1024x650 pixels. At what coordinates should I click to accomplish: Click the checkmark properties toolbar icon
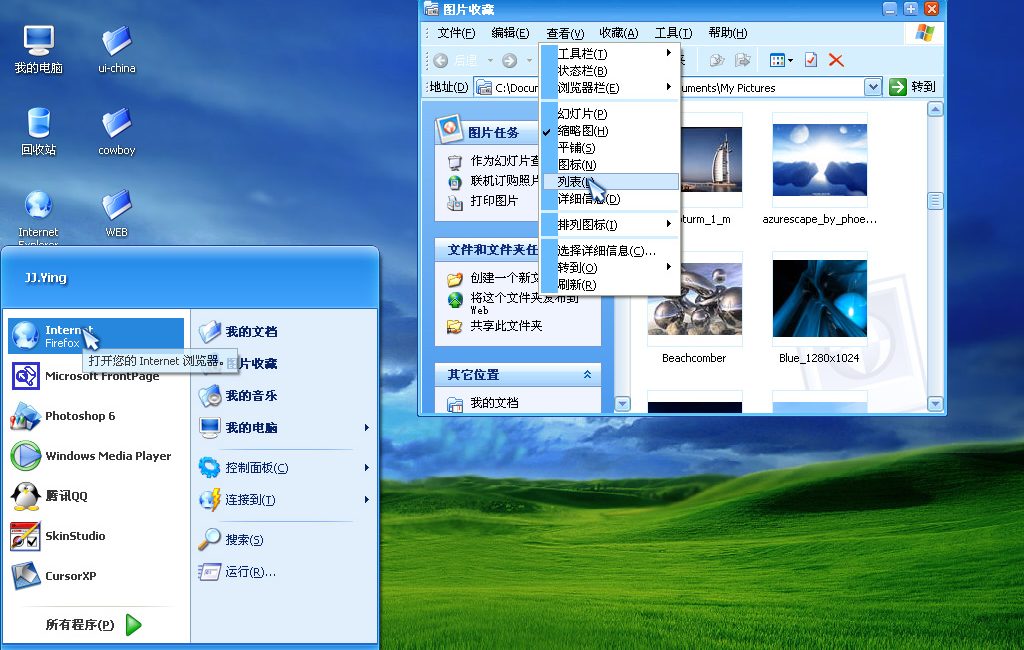pyautogui.click(x=810, y=60)
